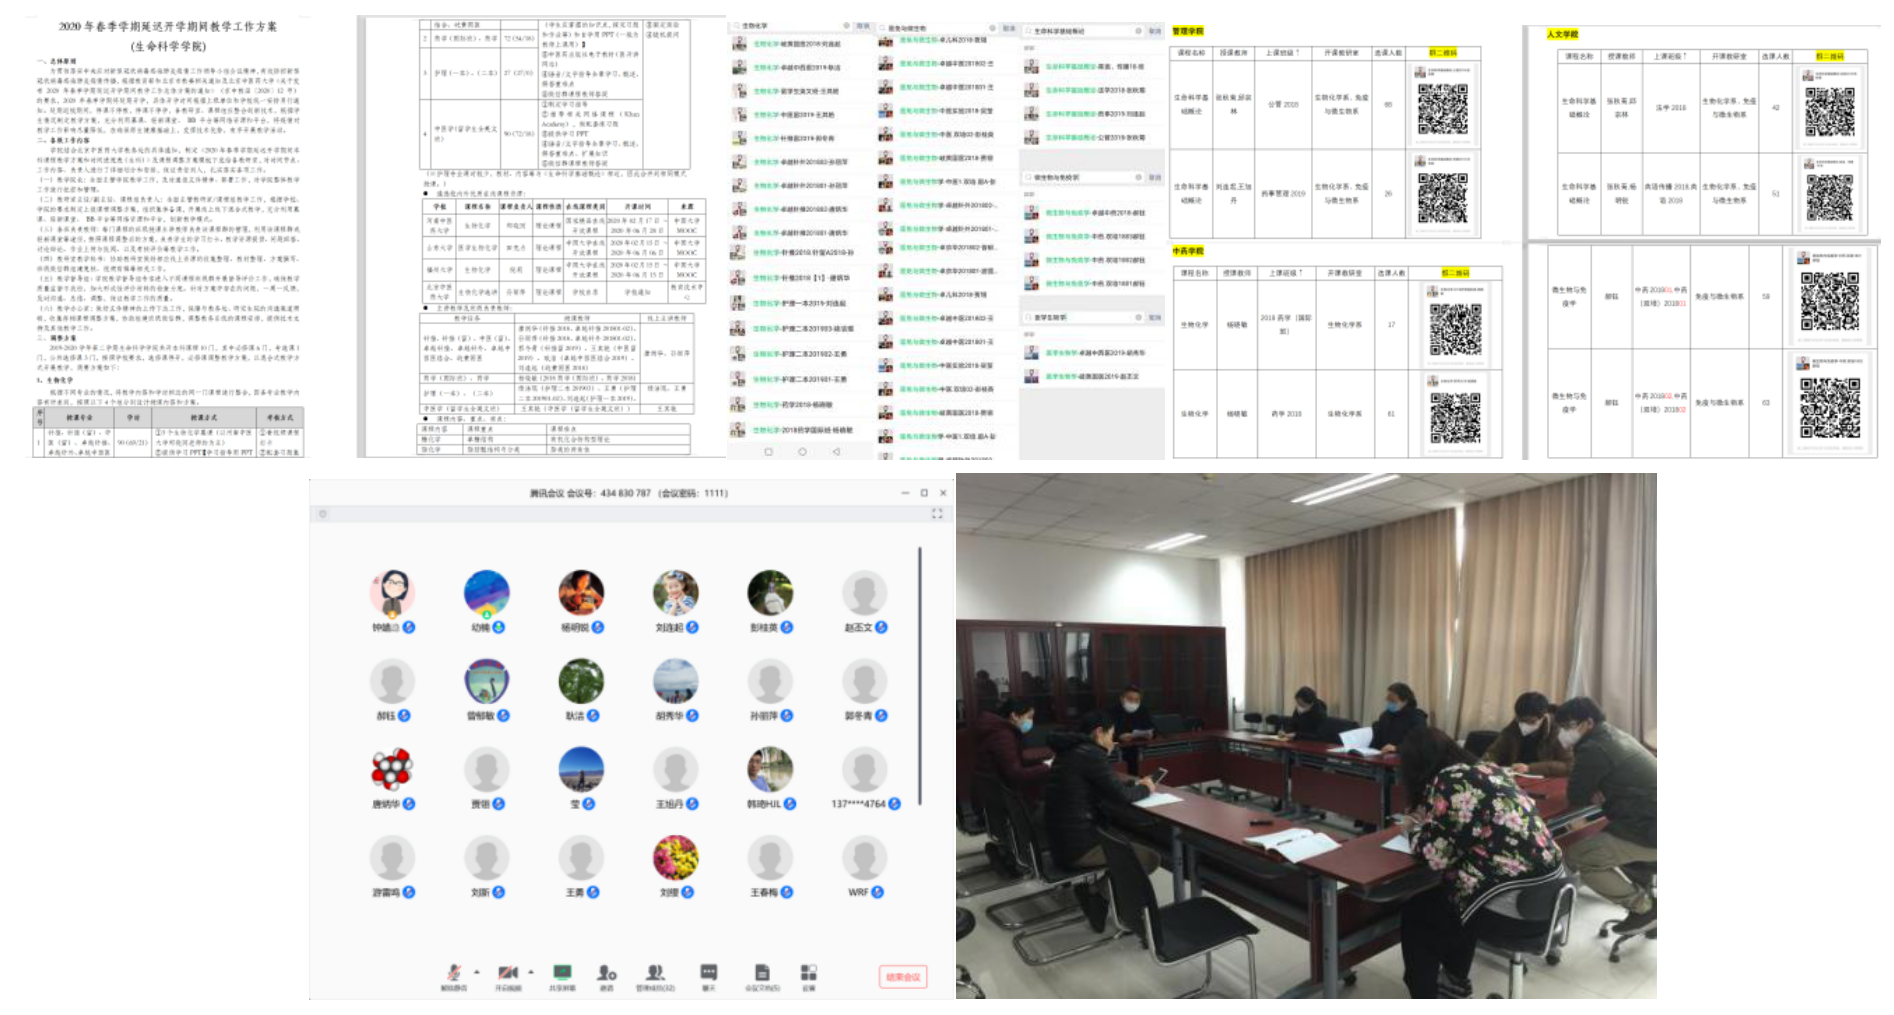Tap the phone's triangular back navigation button

coord(836,452)
